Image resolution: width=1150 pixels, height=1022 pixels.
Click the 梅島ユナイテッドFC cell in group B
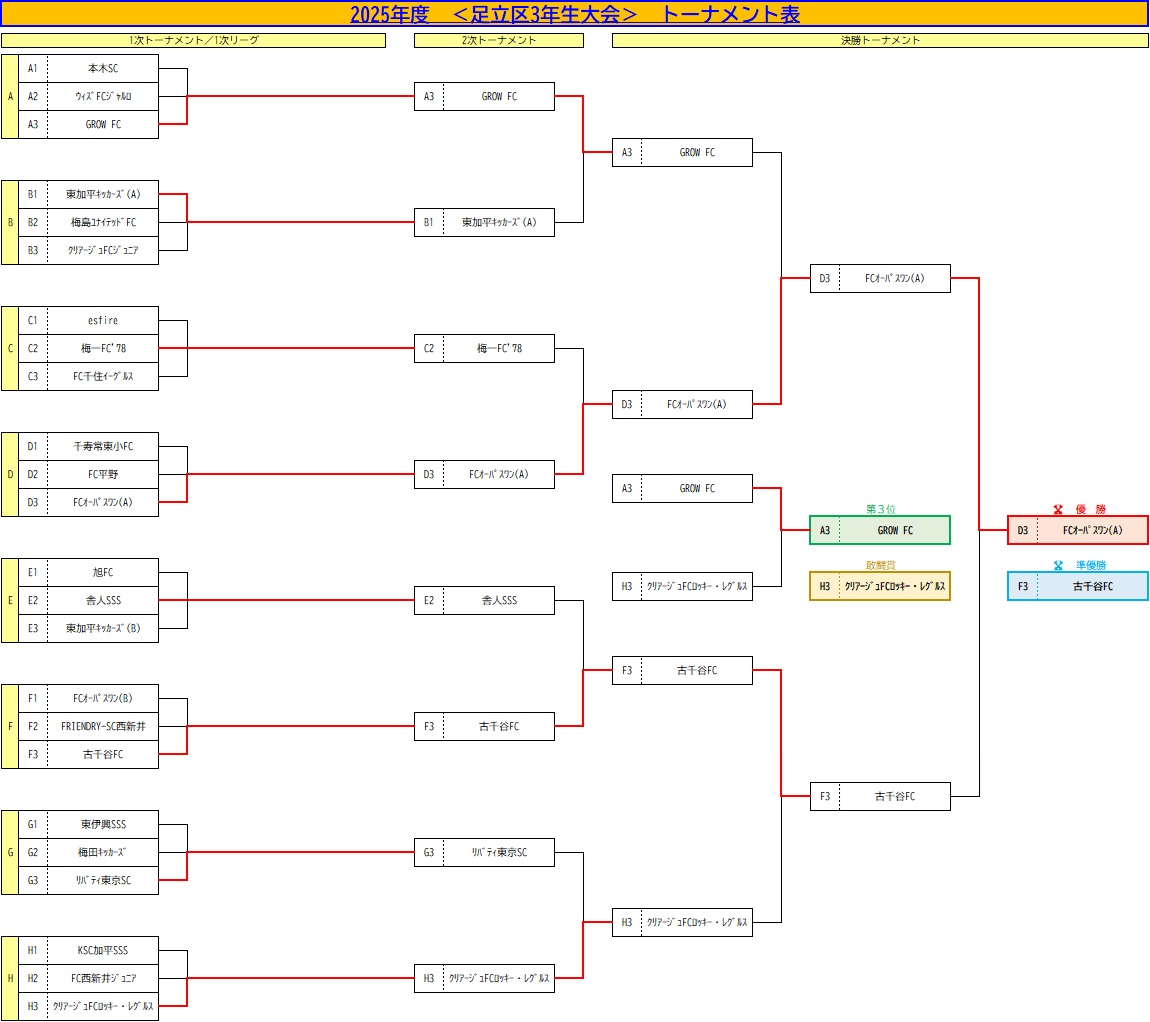102,223
